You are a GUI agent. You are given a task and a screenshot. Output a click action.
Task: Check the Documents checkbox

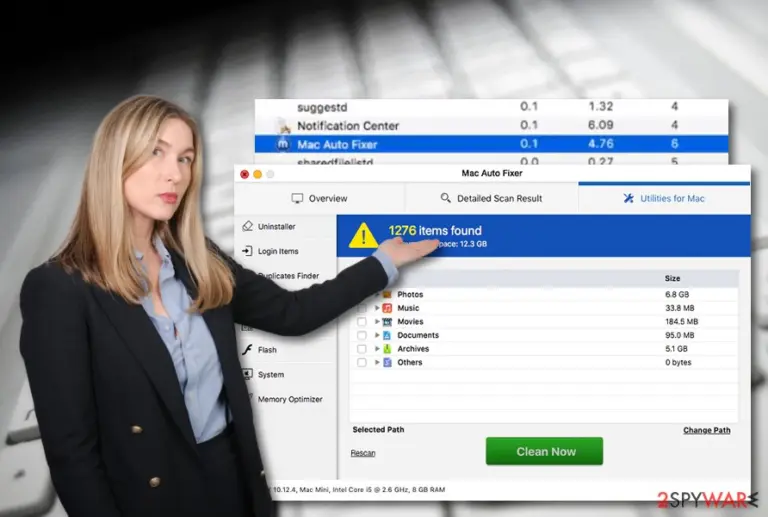pos(361,335)
